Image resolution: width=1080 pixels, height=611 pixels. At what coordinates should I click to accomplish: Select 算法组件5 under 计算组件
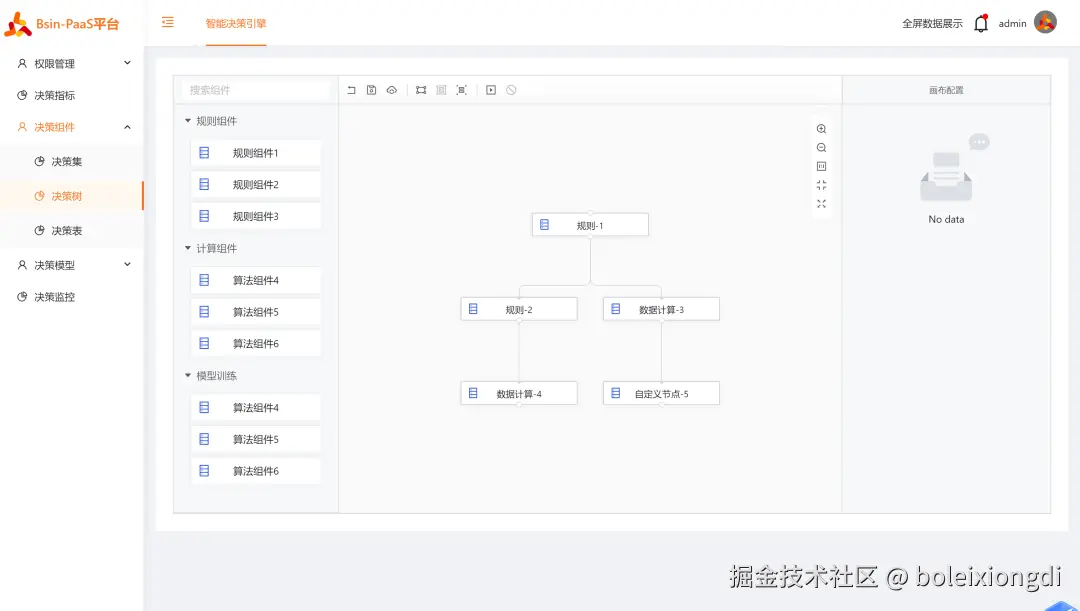click(x=256, y=312)
